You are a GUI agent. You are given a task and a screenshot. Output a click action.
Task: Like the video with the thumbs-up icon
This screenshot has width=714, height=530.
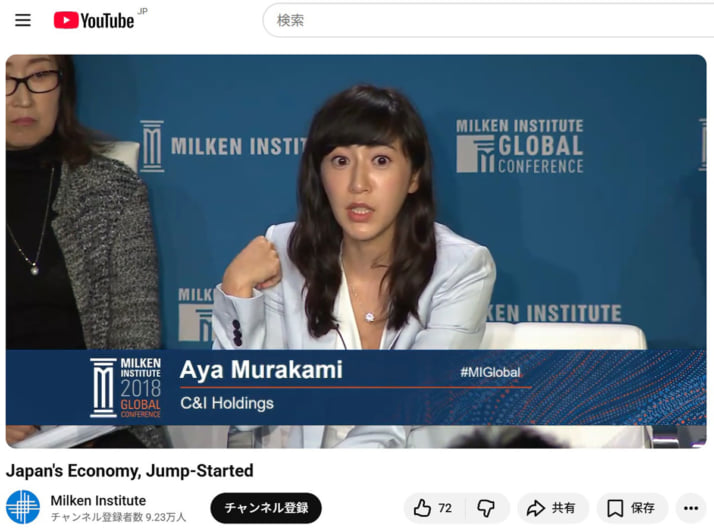click(422, 508)
